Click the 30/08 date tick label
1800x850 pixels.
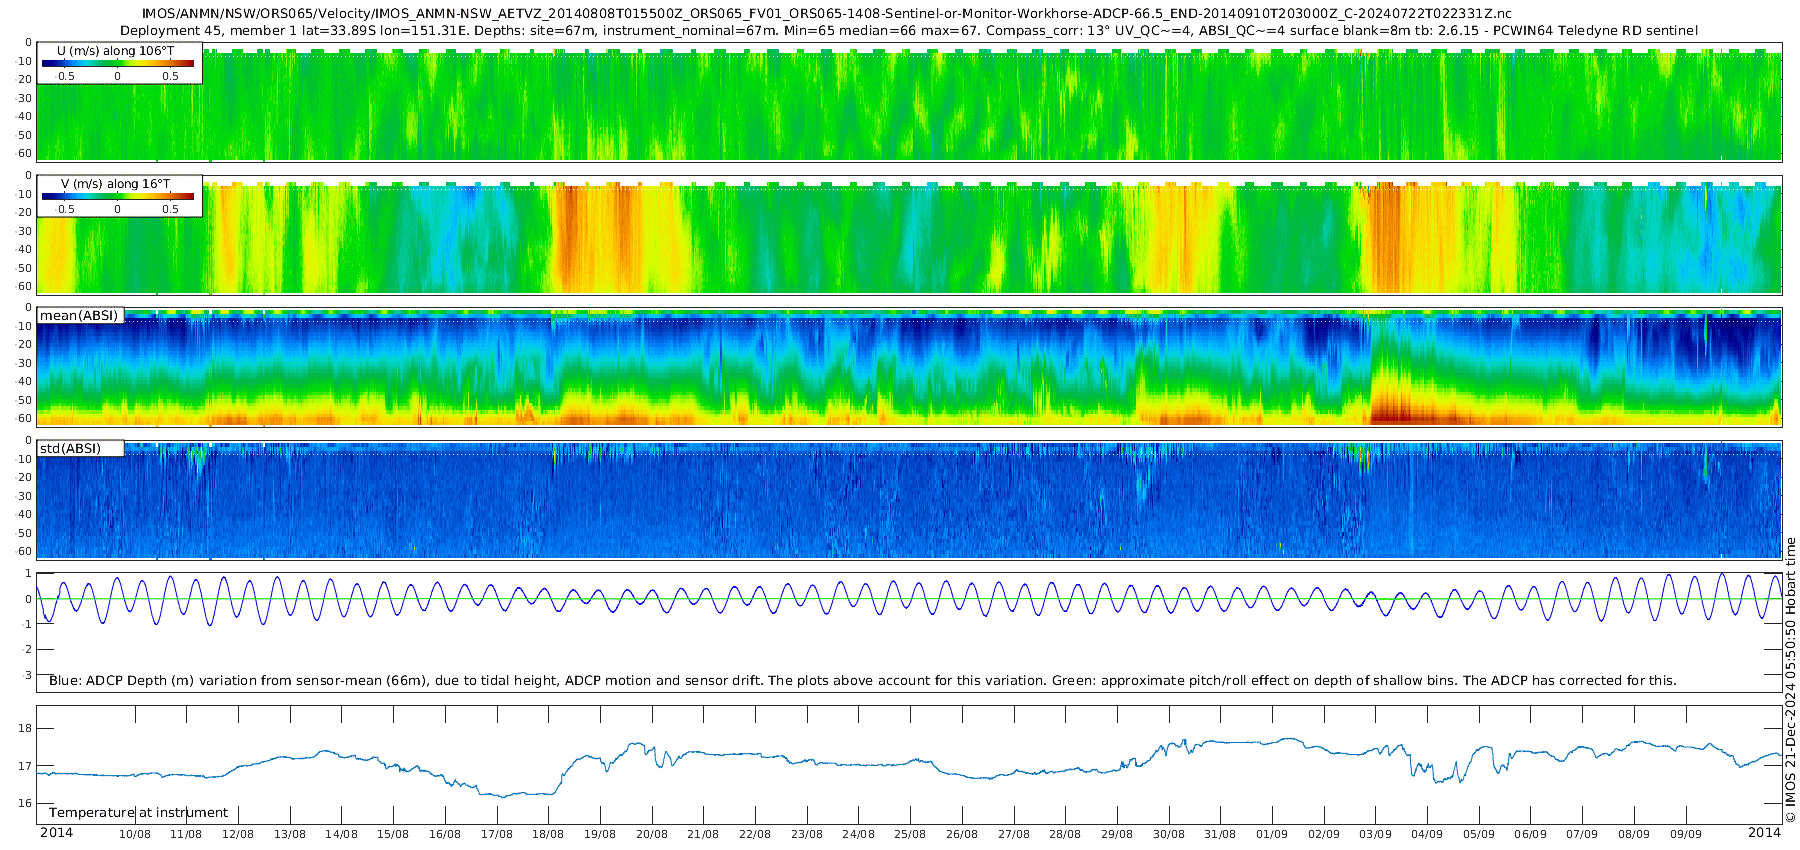click(1169, 834)
